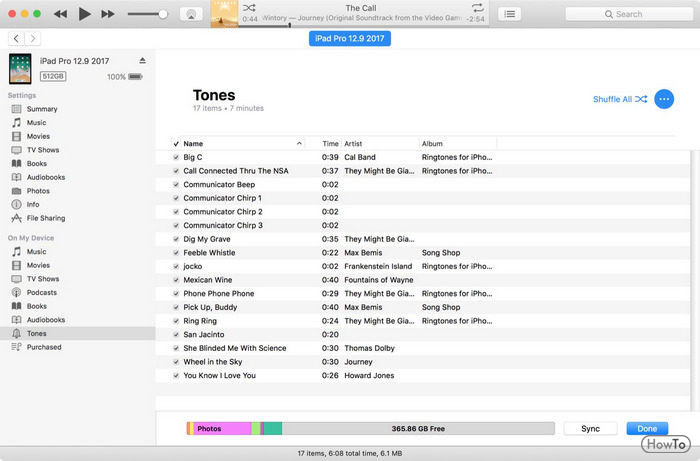Start playback with the Play button
The image size is (700, 461).
84,14
